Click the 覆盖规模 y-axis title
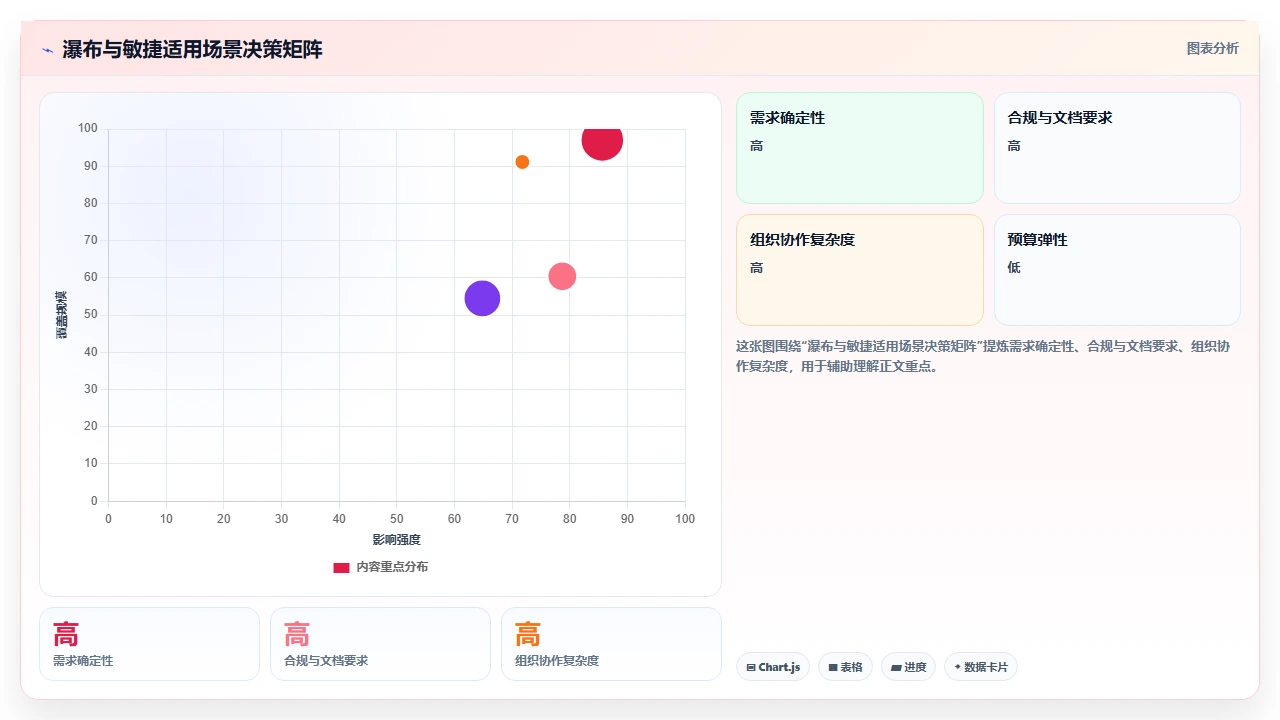Image resolution: width=1280 pixels, height=720 pixels. click(61, 314)
